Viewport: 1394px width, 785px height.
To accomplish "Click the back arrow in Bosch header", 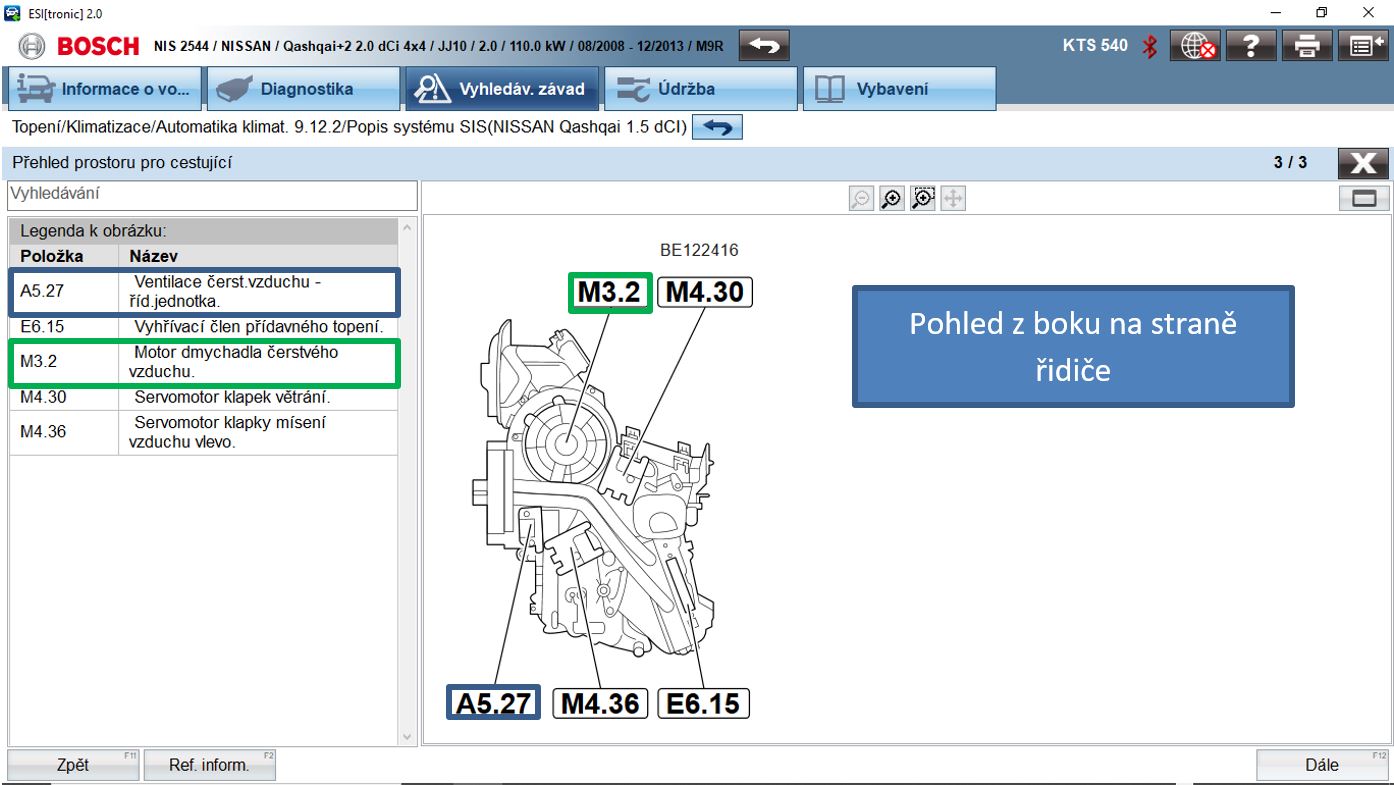I will point(764,46).
